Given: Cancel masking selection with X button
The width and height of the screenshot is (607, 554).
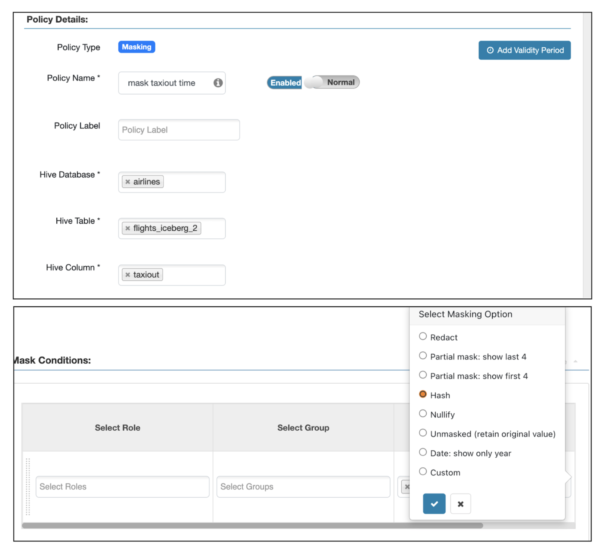Looking at the screenshot, I should click(x=460, y=504).
